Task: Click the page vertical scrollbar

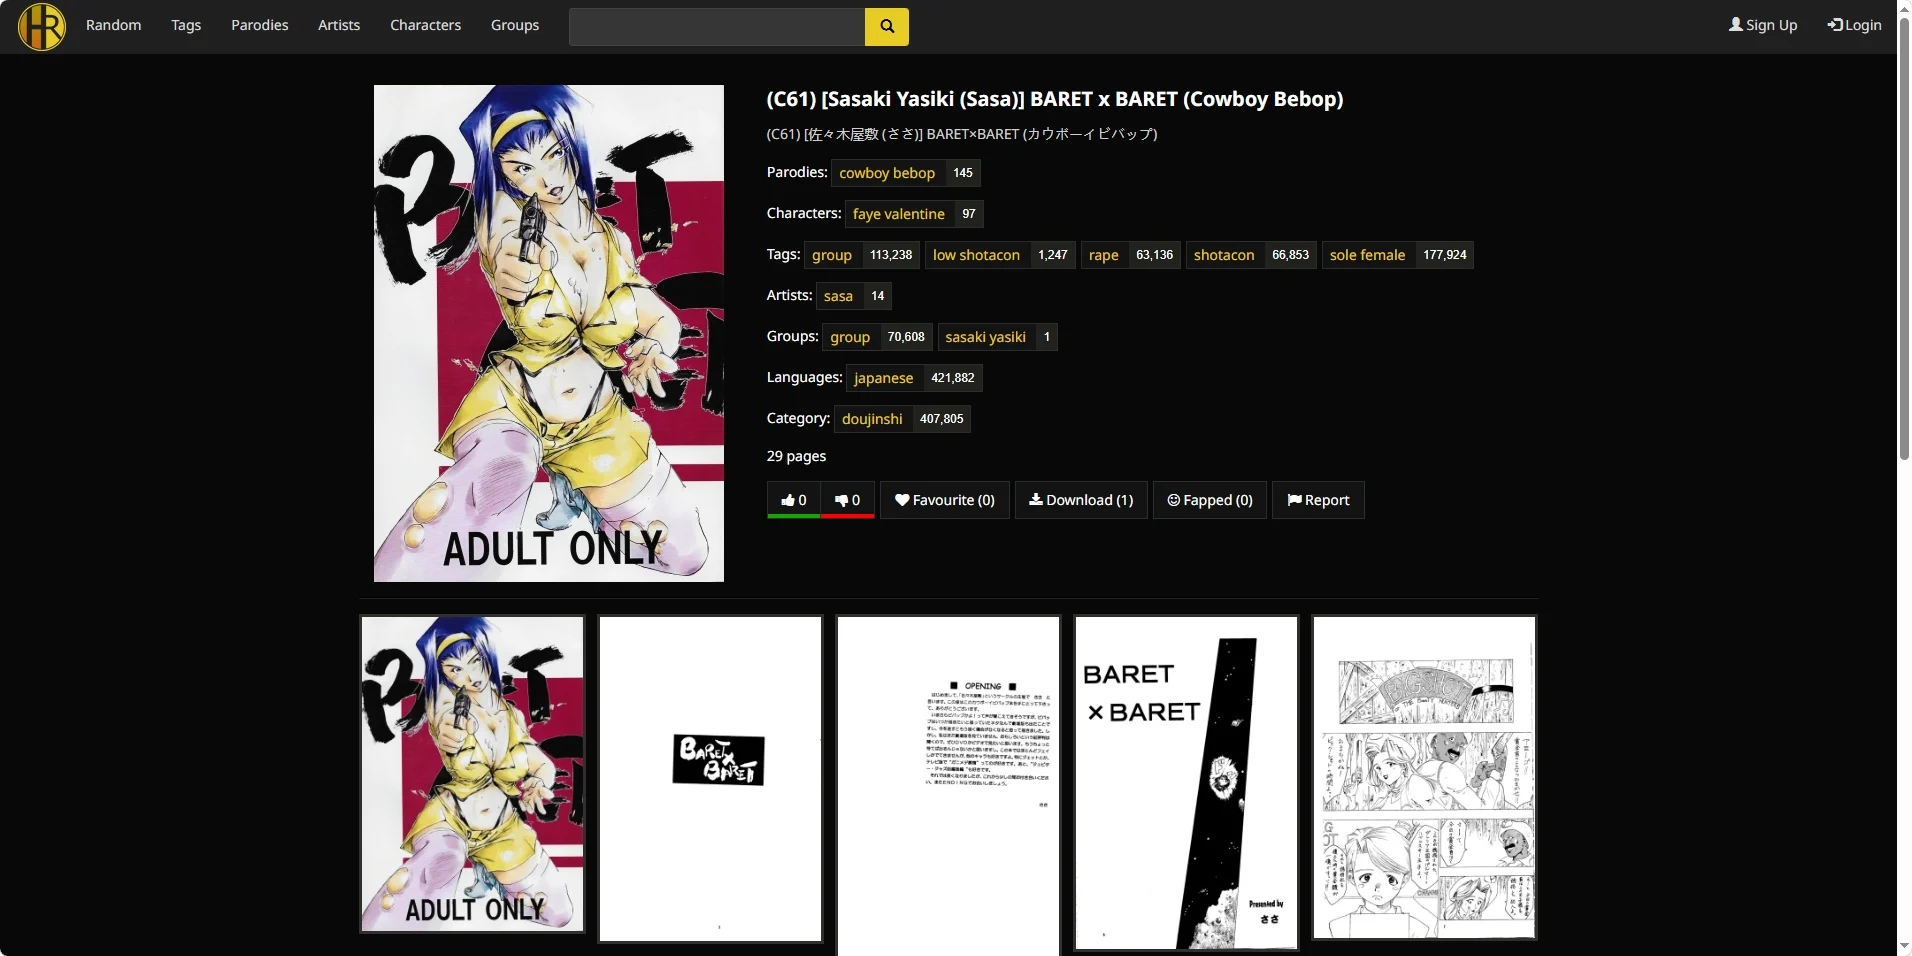Action: 1904,240
